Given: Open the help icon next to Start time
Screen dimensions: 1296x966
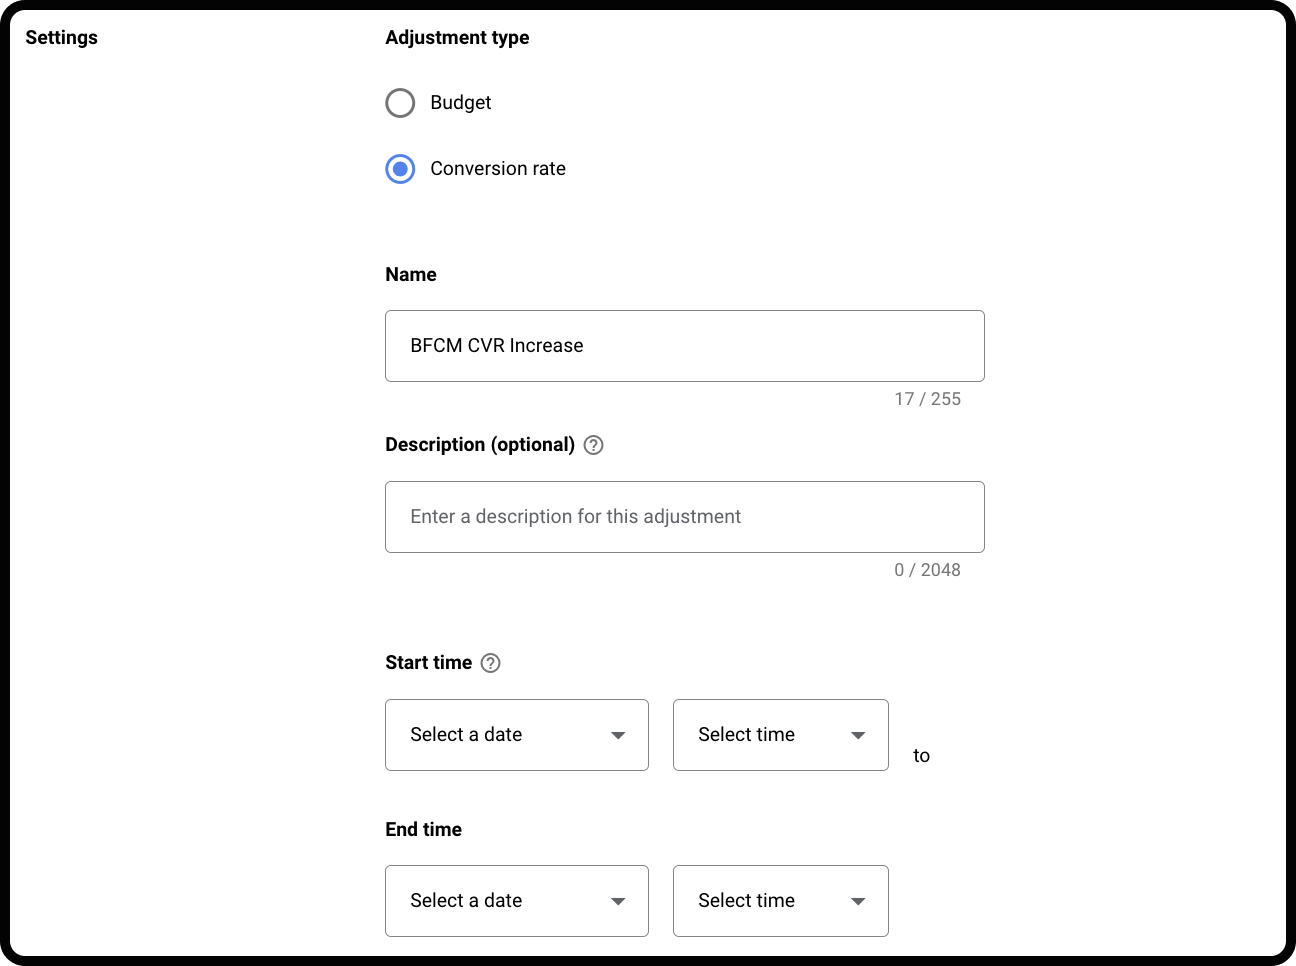Looking at the screenshot, I should pyautogui.click(x=491, y=663).
